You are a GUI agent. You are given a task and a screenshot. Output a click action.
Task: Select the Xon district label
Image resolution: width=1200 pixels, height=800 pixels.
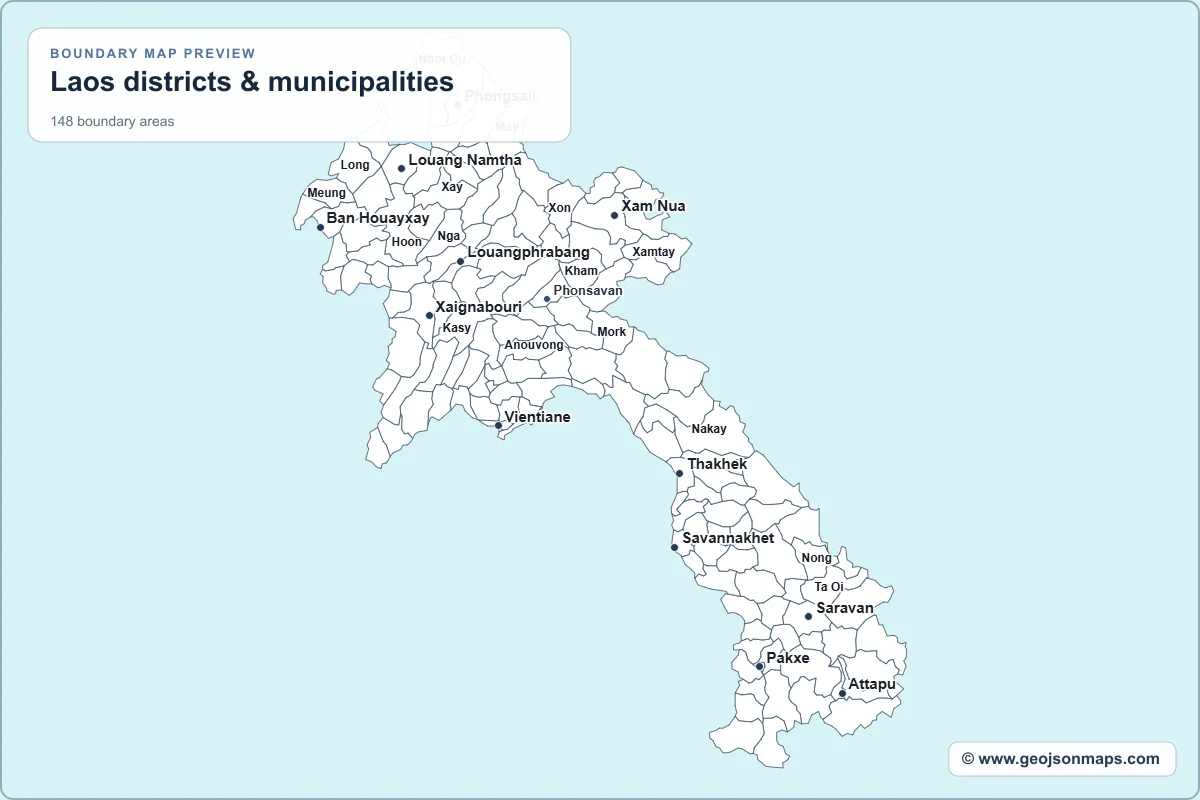[x=560, y=208]
